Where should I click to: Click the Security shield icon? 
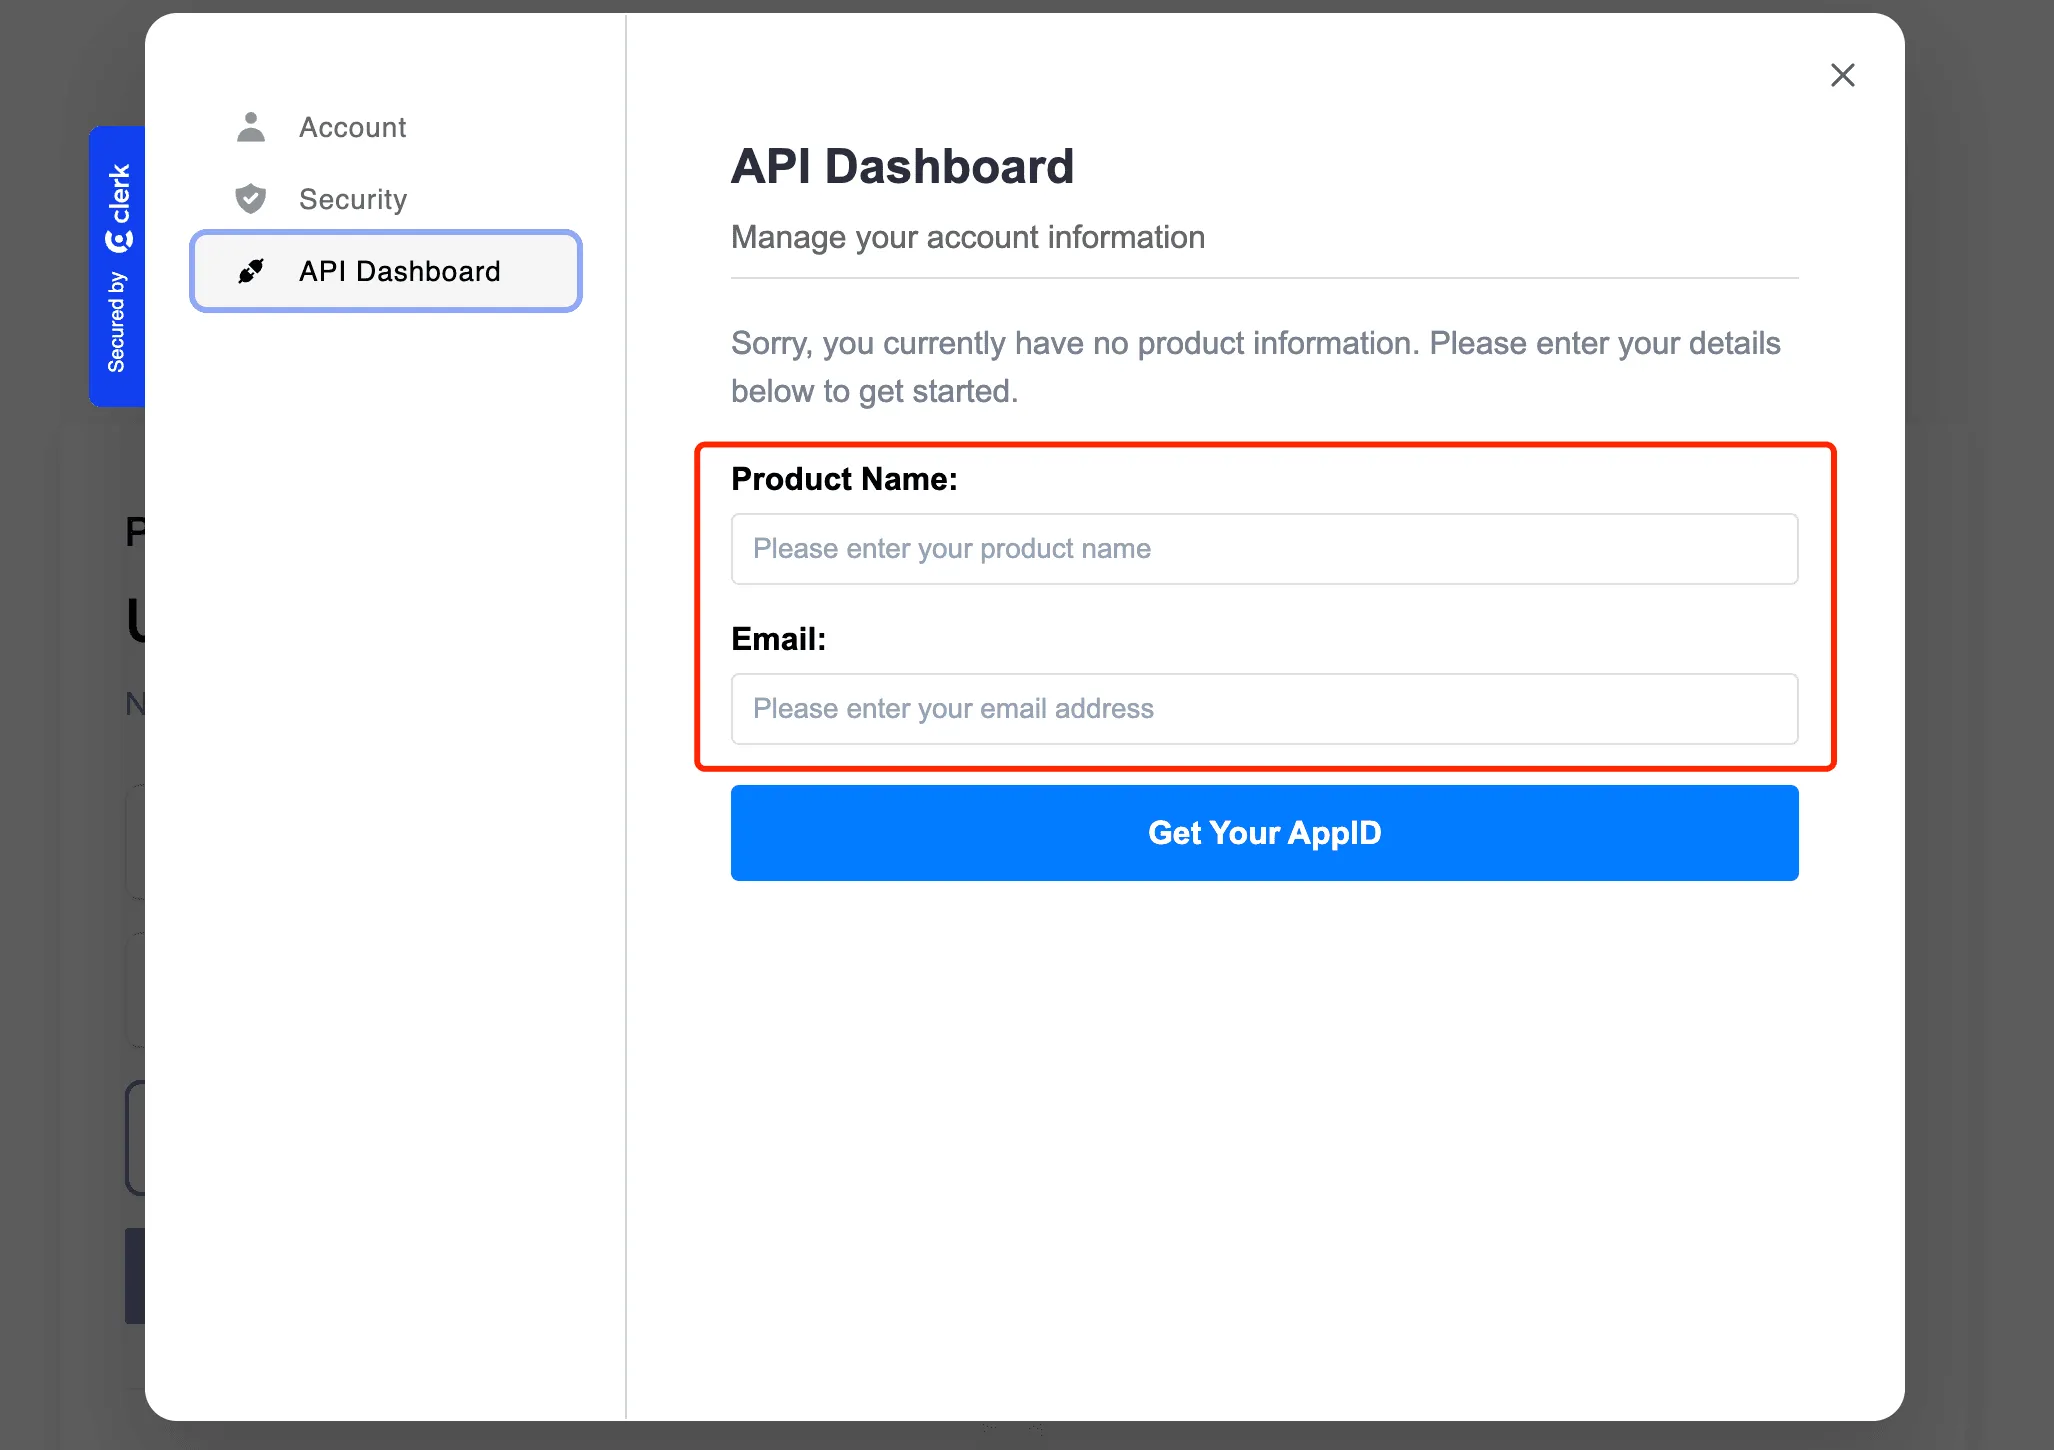pos(251,198)
